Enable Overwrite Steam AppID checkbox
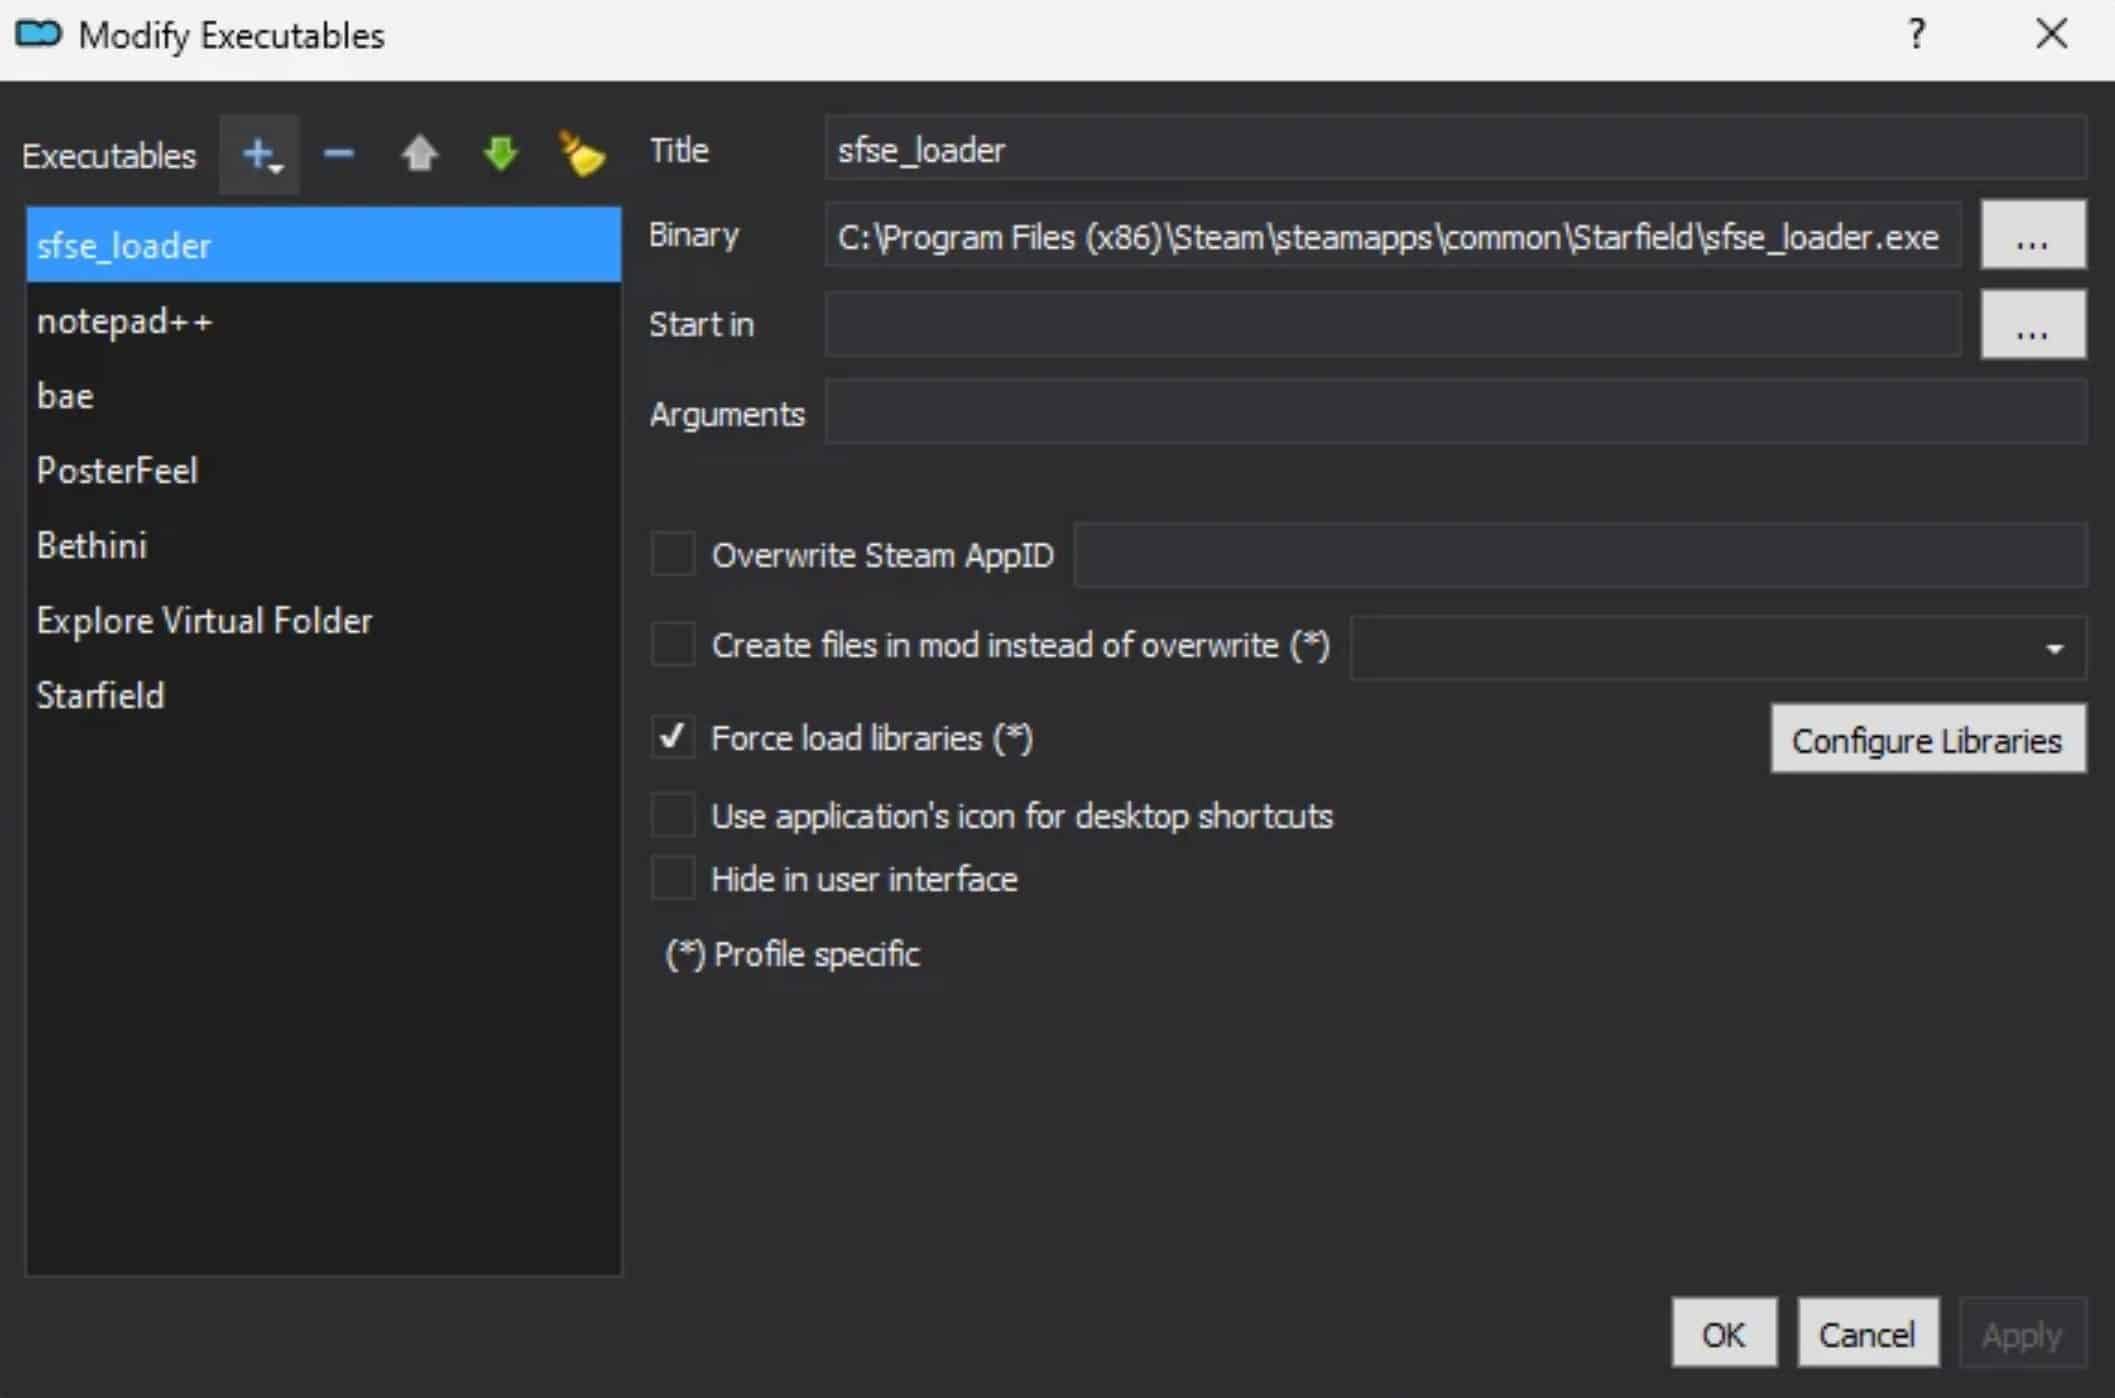This screenshot has height=1398, width=2115. 672,554
